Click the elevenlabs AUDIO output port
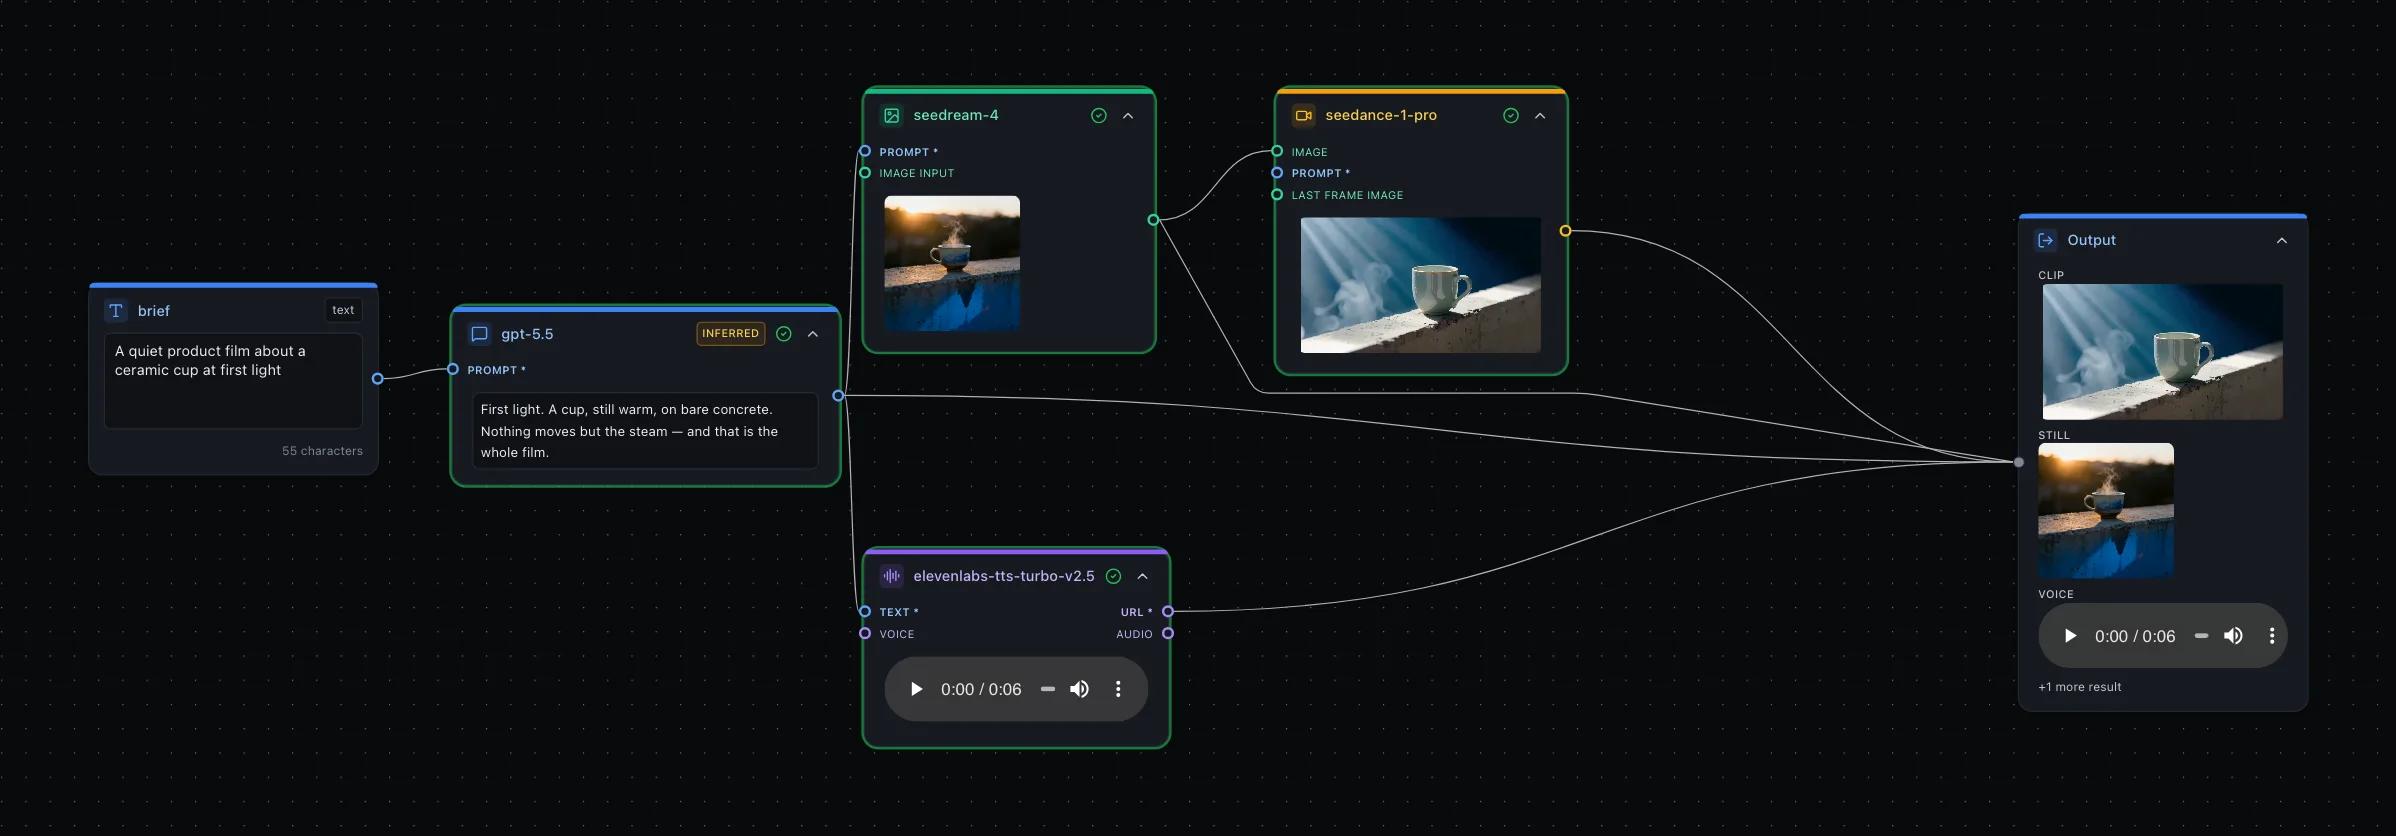 [1167, 633]
